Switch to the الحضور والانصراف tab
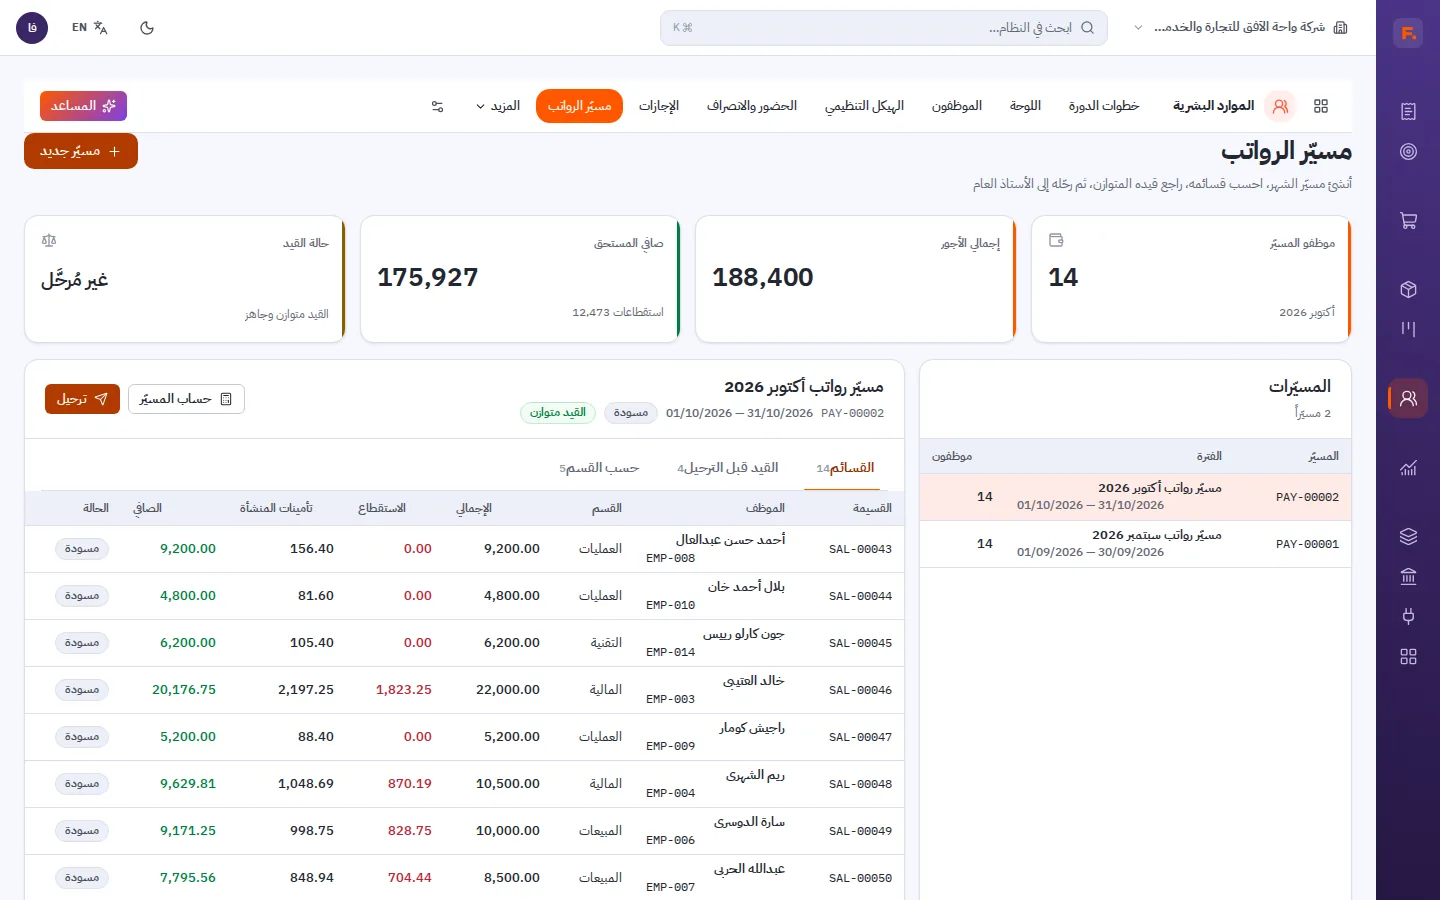This screenshot has width=1440, height=900. 752,106
